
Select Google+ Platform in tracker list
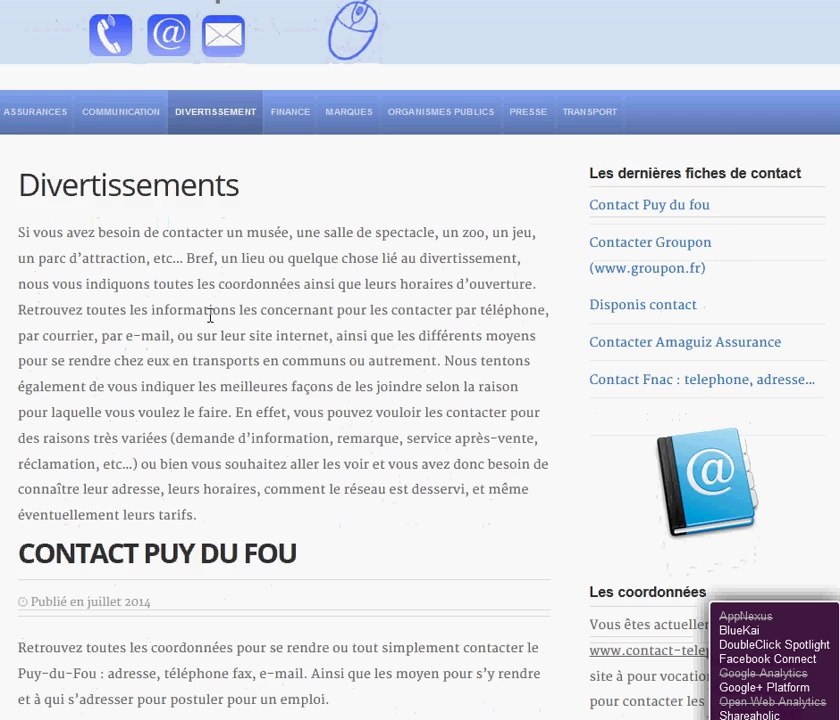[x=764, y=687]
